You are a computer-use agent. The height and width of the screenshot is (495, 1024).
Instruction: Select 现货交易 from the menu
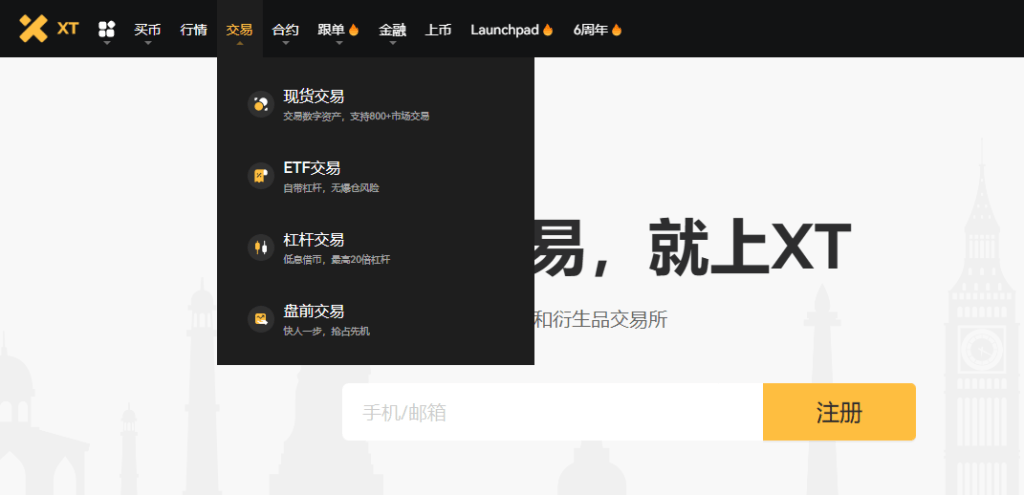[313, 96]
